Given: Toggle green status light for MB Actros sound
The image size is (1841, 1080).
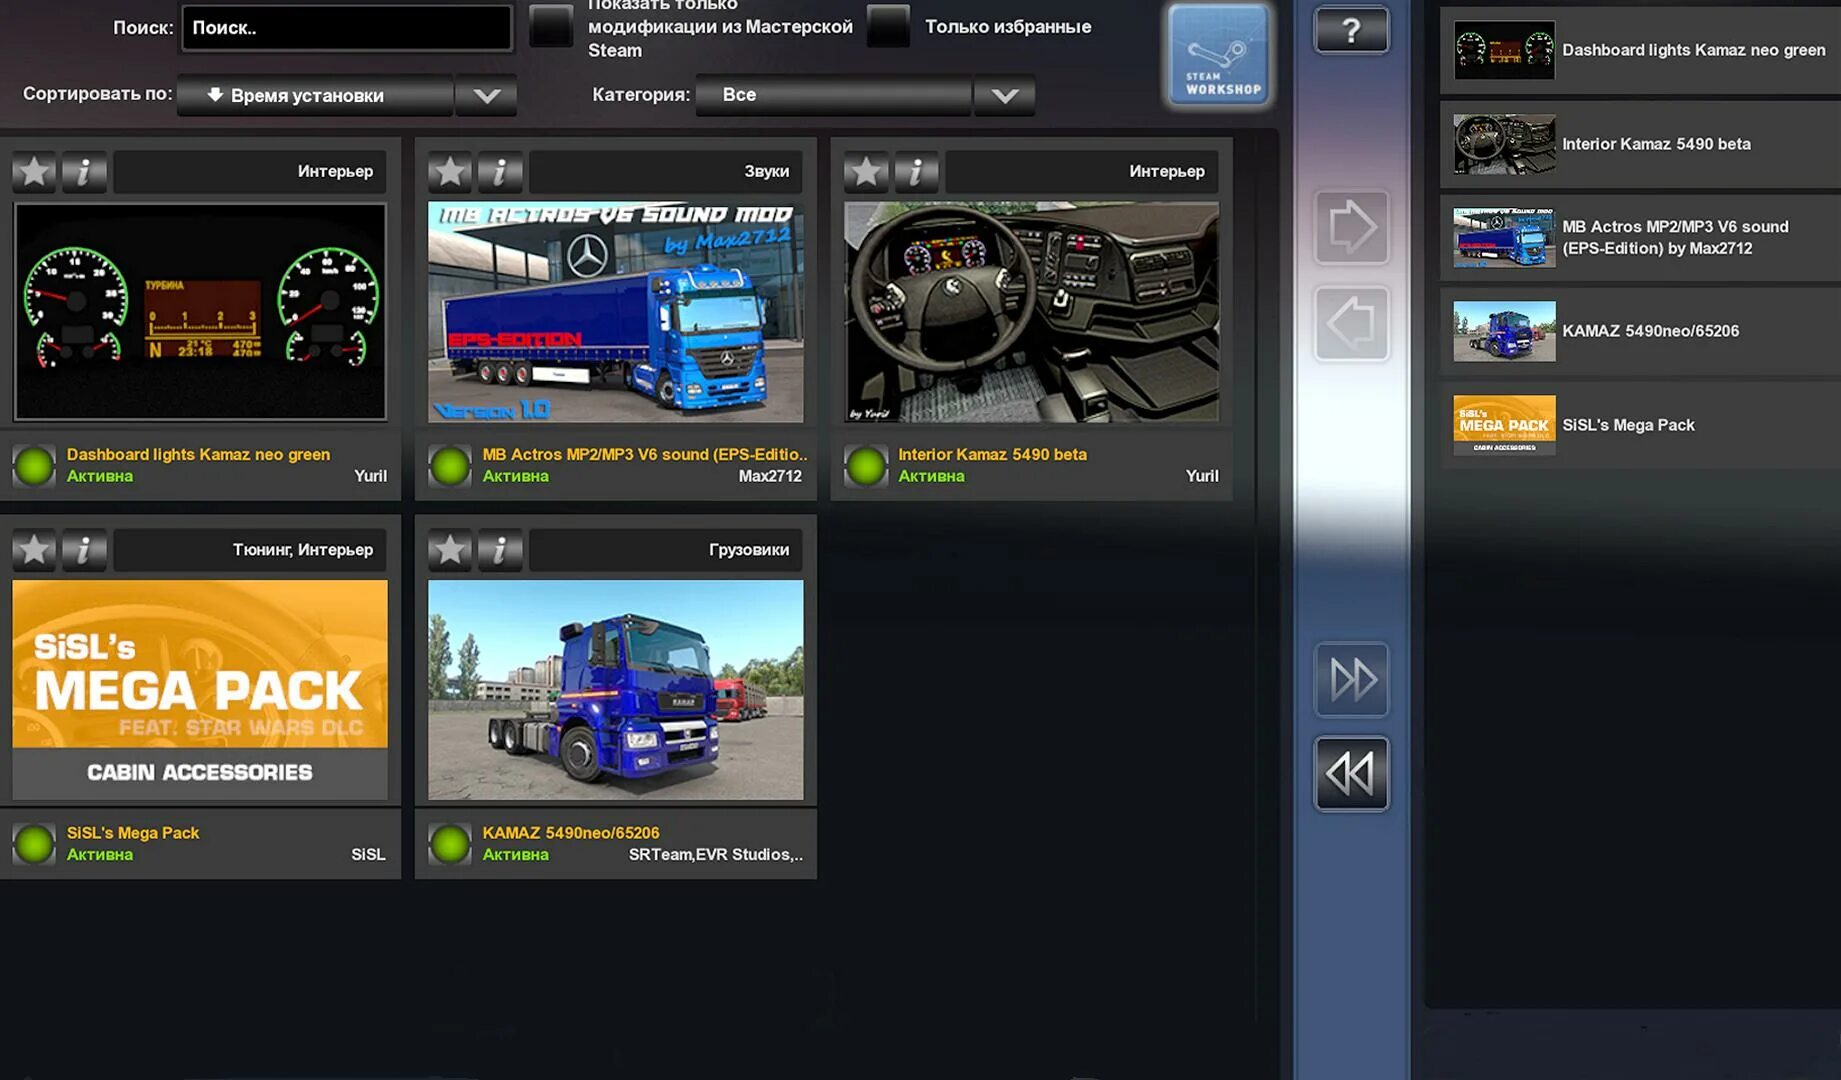Looking at the screenshot, I should (x=450, y=466).
